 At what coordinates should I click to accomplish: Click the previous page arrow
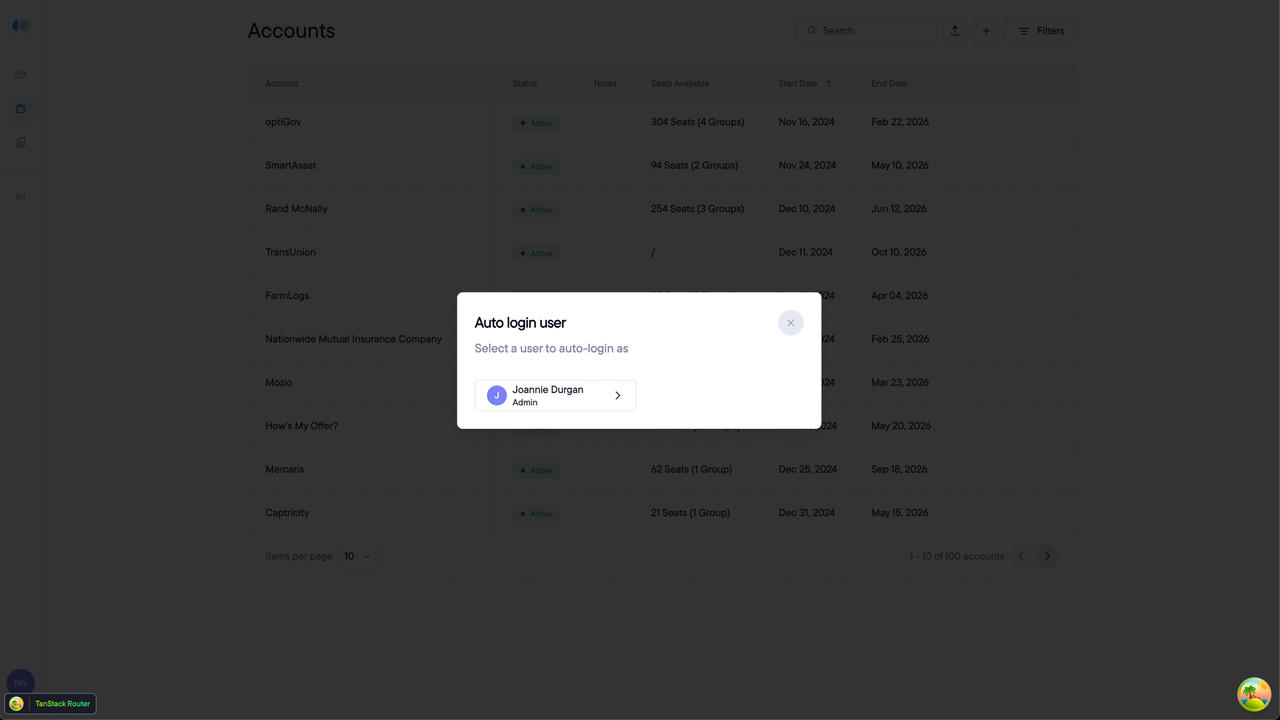click(x=1020, y=556)
